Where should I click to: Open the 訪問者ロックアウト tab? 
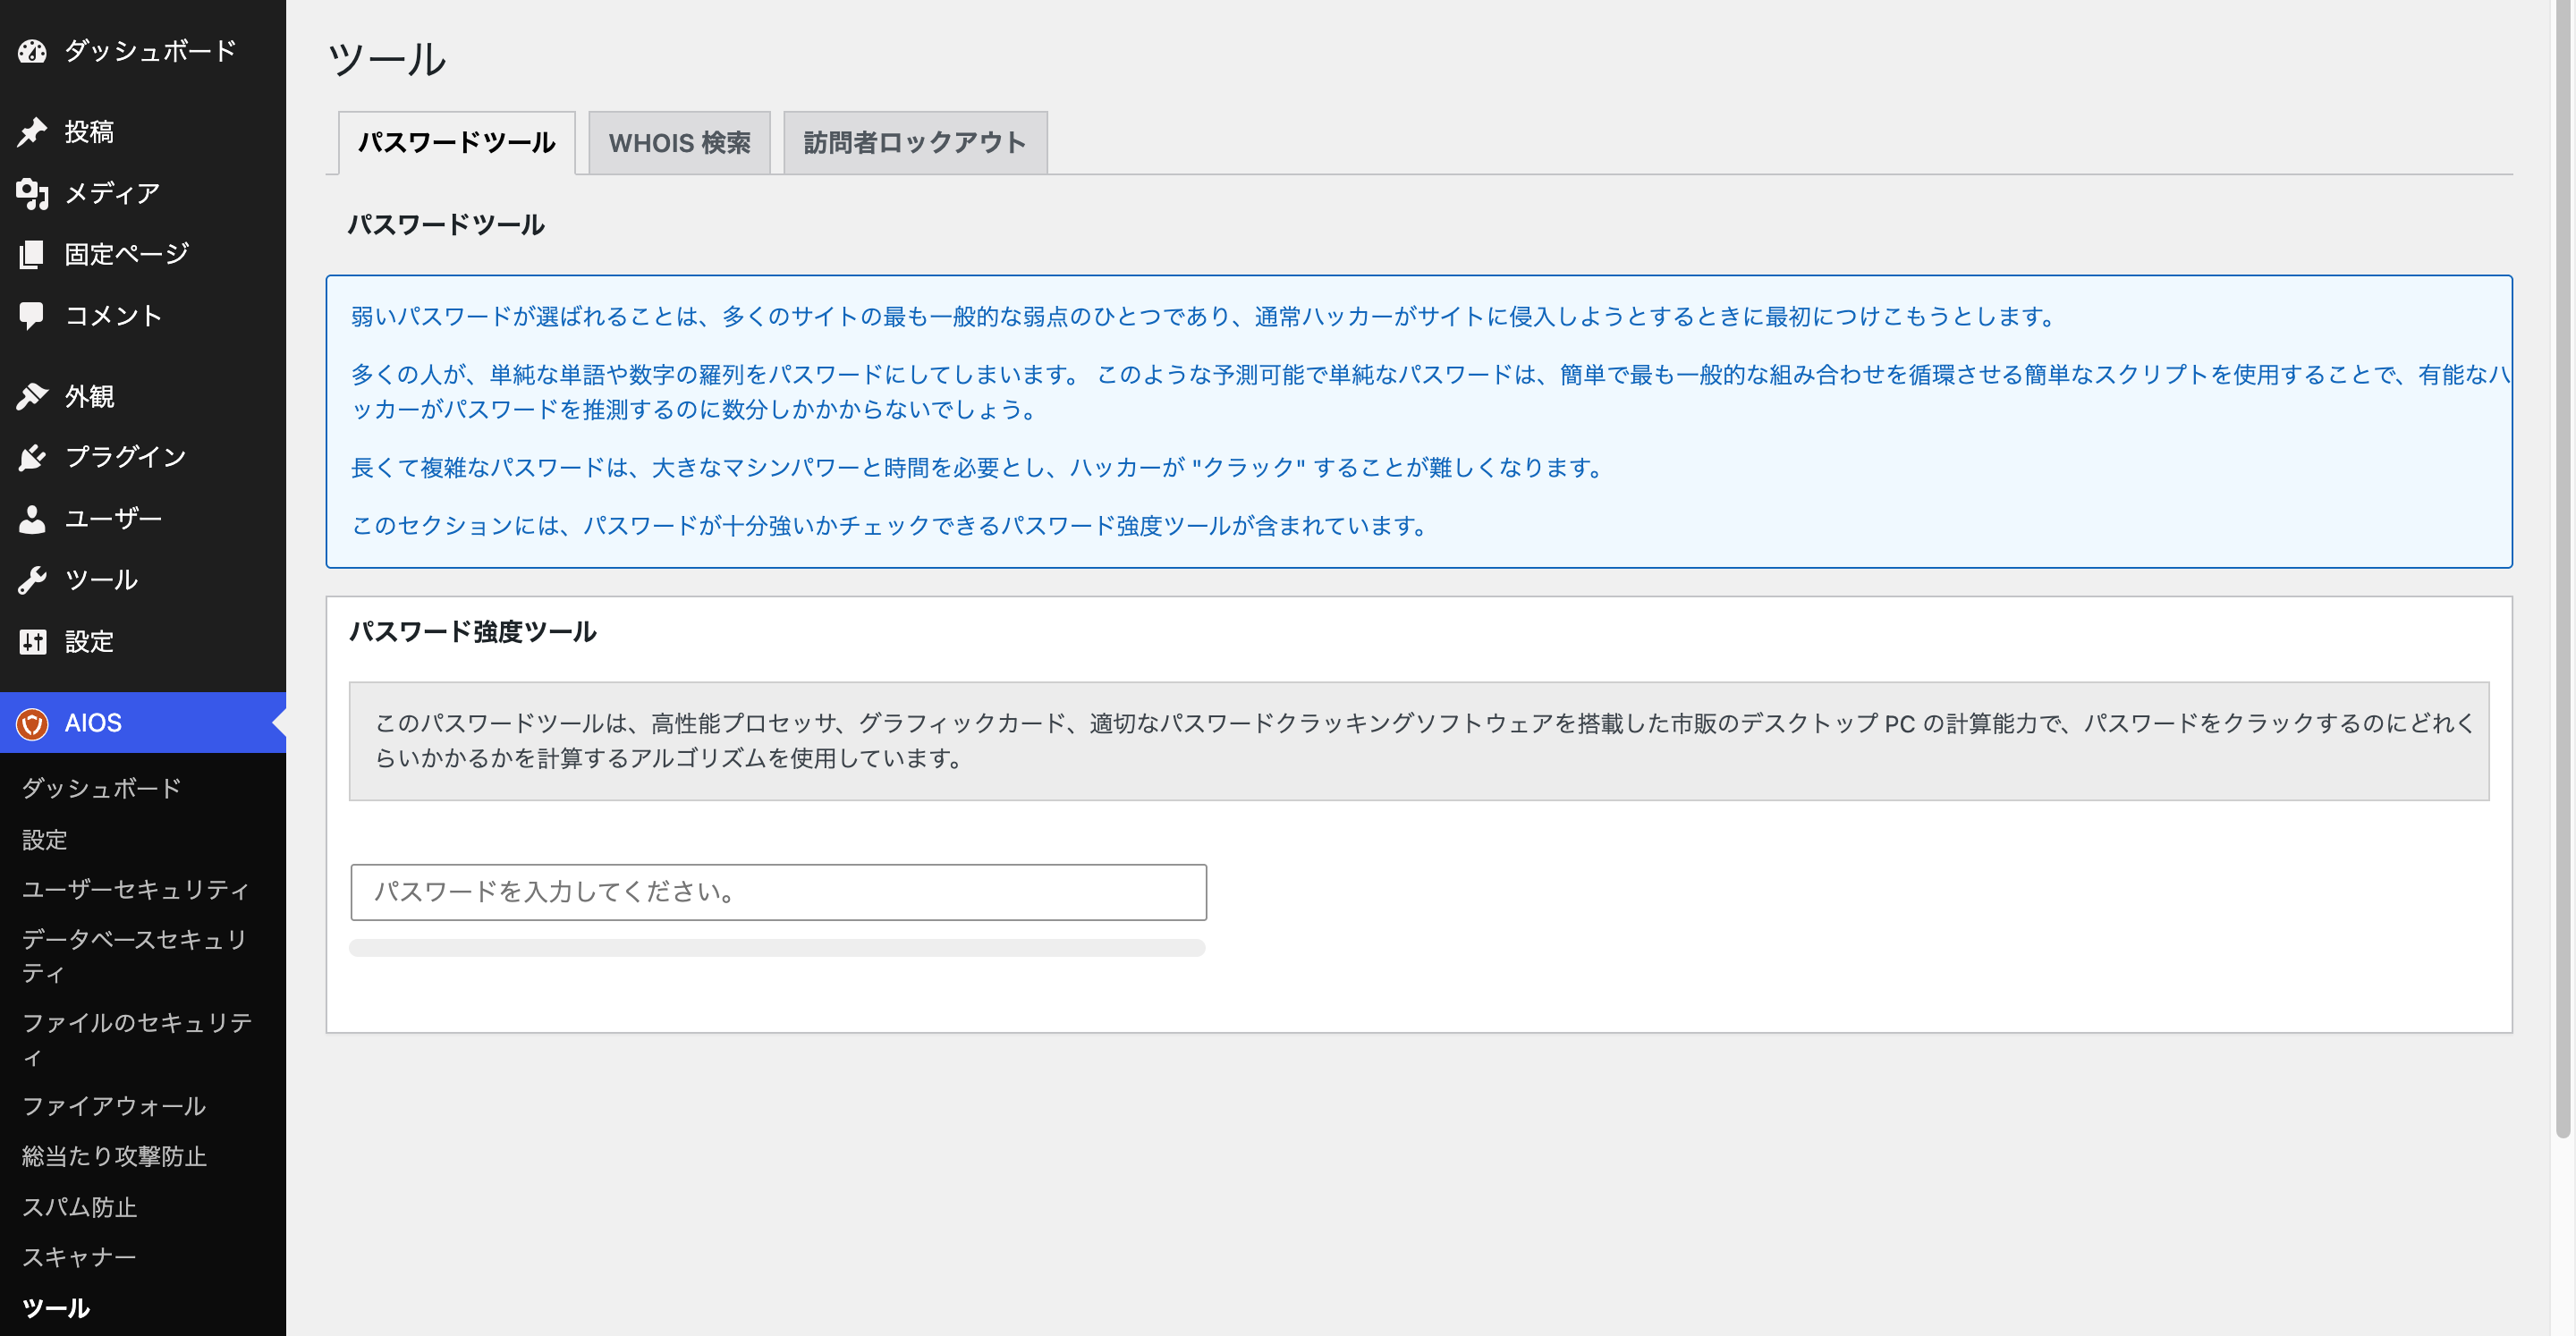(x=915, y=143)
